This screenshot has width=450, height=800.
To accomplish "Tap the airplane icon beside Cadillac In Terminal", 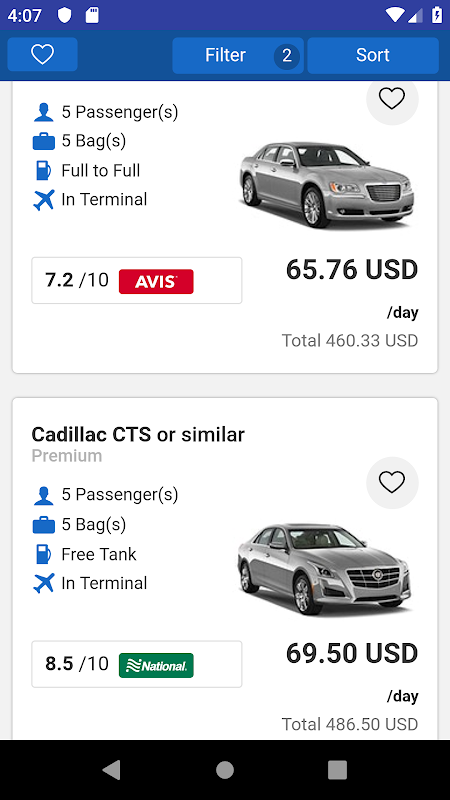I will (43, 583).
